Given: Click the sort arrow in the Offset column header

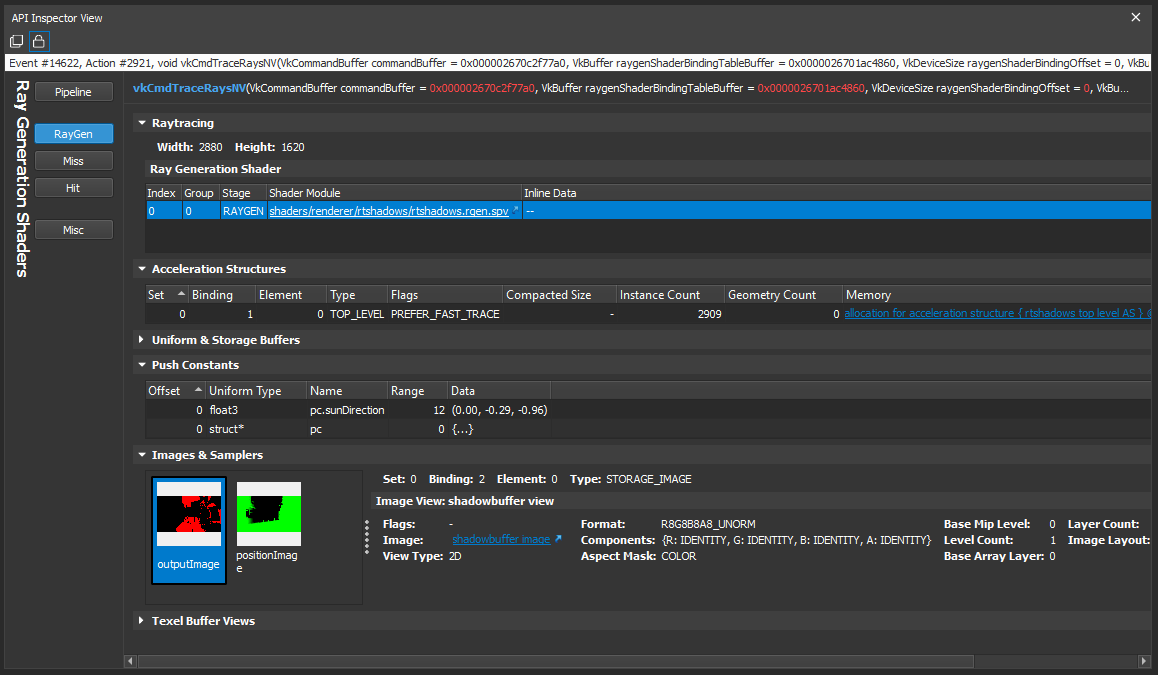Looking at the screenshot, I should point(198,390).
